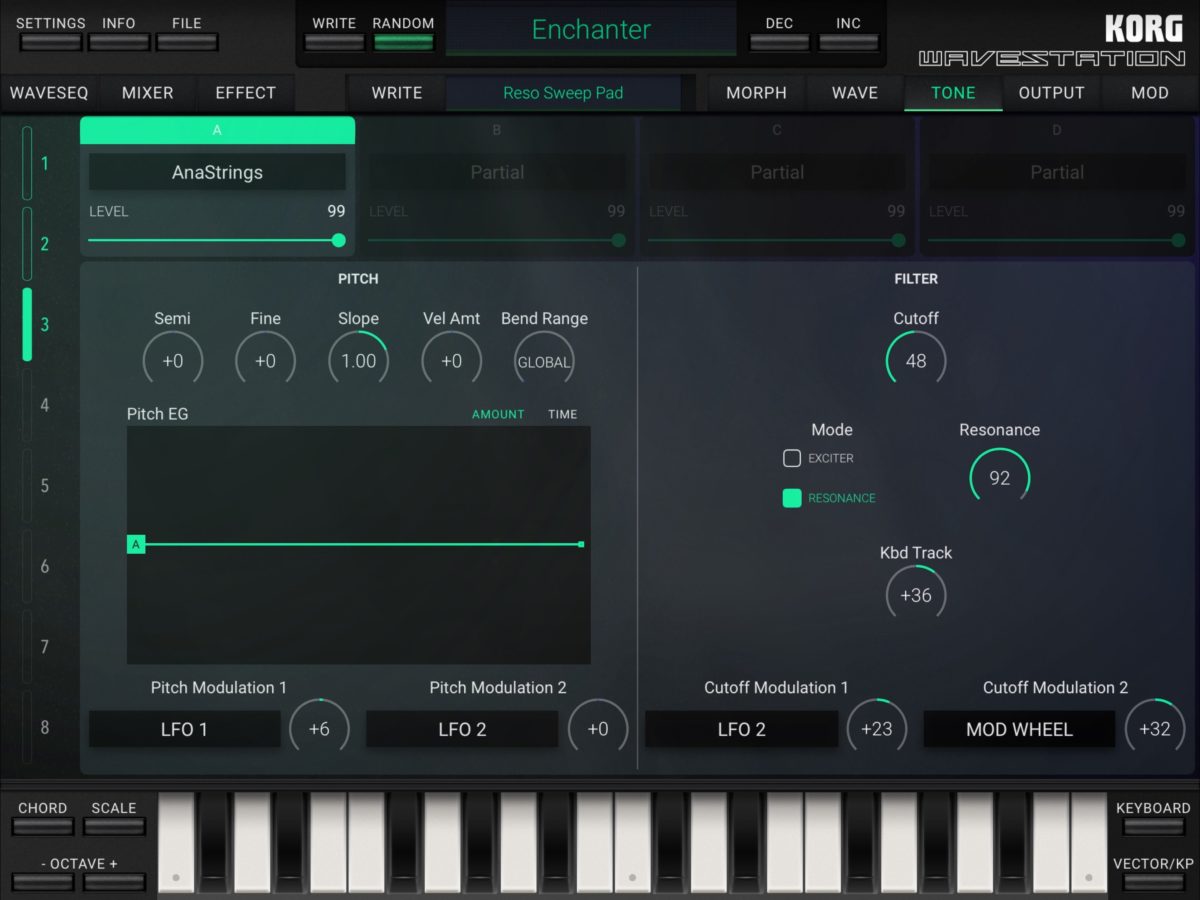Switch to the WAVE tab
This screenshot has height=900, width=1200.
[855, 93]
